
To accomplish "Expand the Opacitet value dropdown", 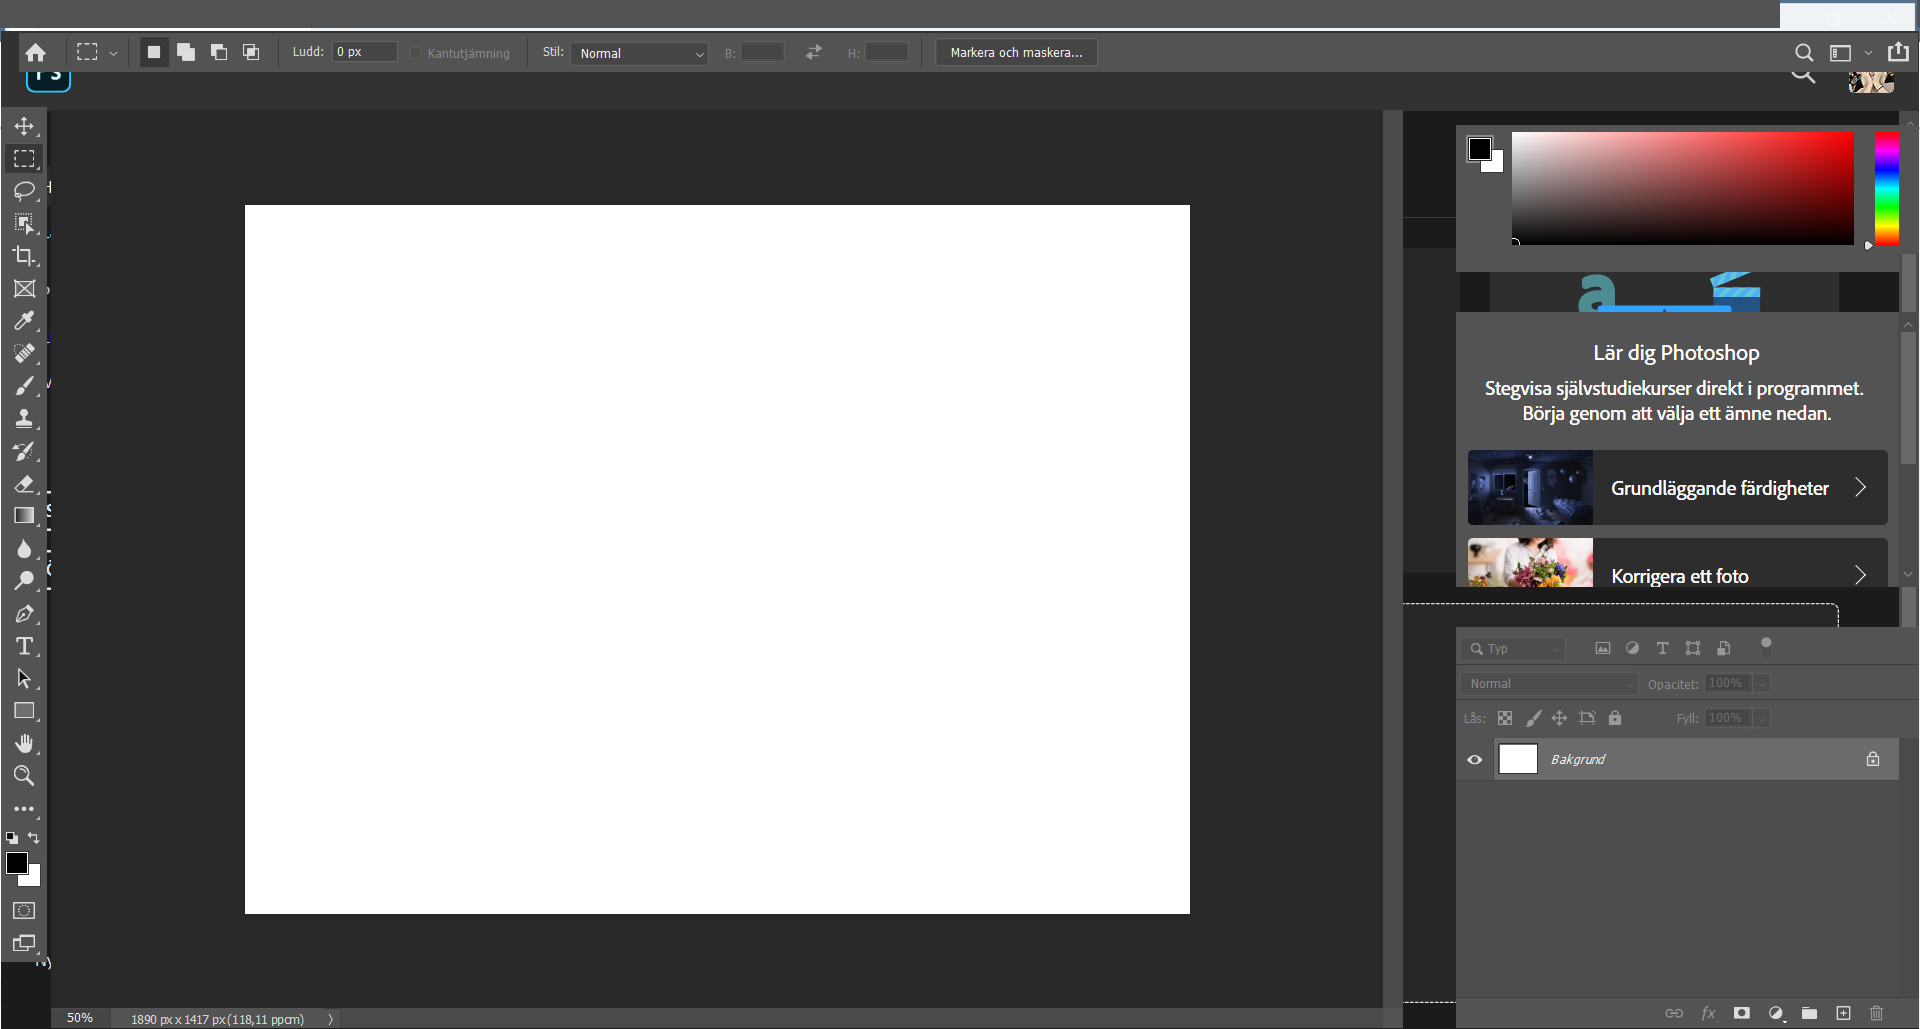I will point(1761,683).
